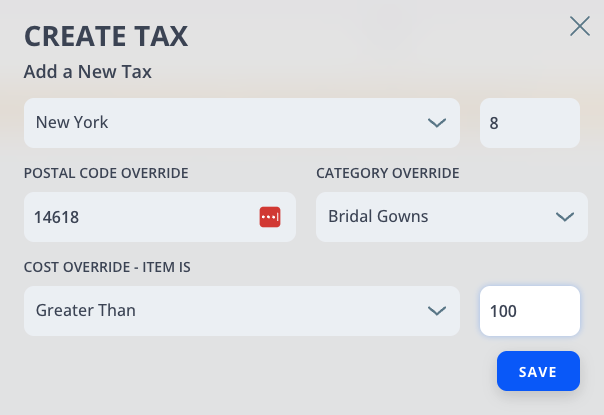This screenshot has height=415, width=604.
Task: Click the selected 'Bridal Gowns' text
Action: click(378, 216)
